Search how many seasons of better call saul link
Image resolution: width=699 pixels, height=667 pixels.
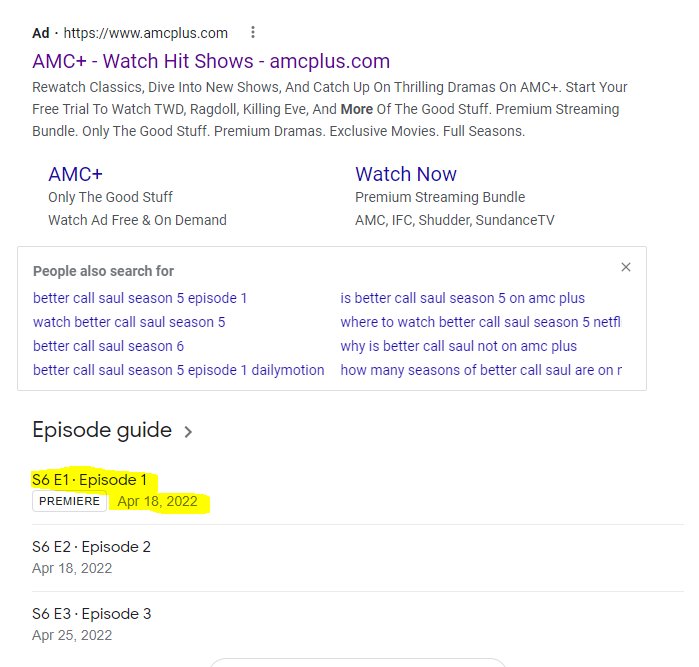(481, 370)
